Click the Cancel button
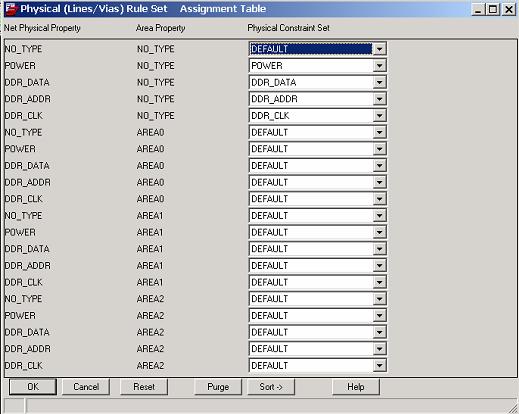This screenshot has width=519, height=414. pyautogui.click(x=86, y=387)
